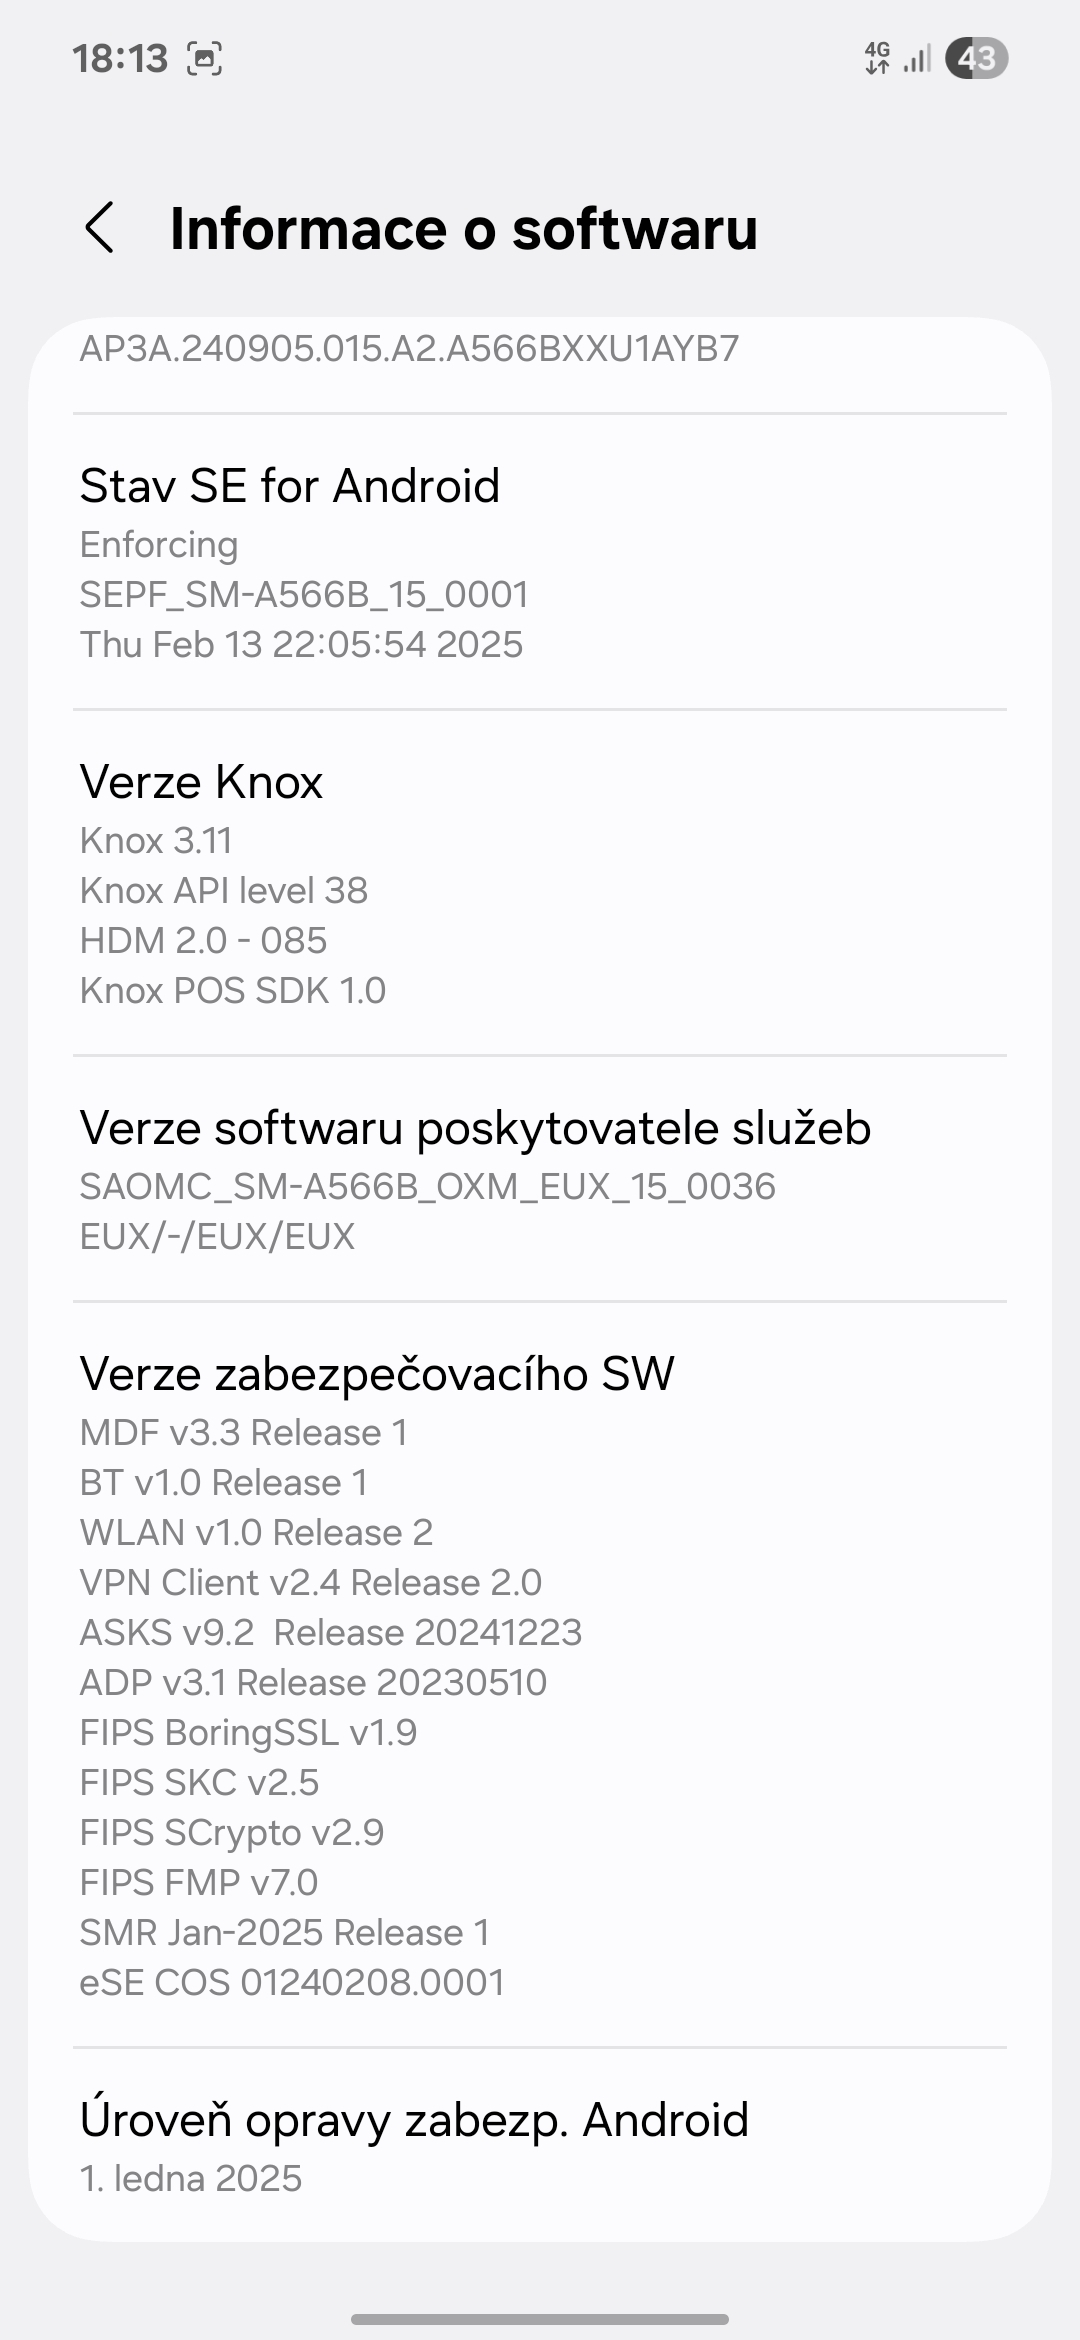Tap the EUX/-/EUX/EUX region code line
Image resolution: width=1080 pixels, height=2340 pixels.
[217, 1237]
